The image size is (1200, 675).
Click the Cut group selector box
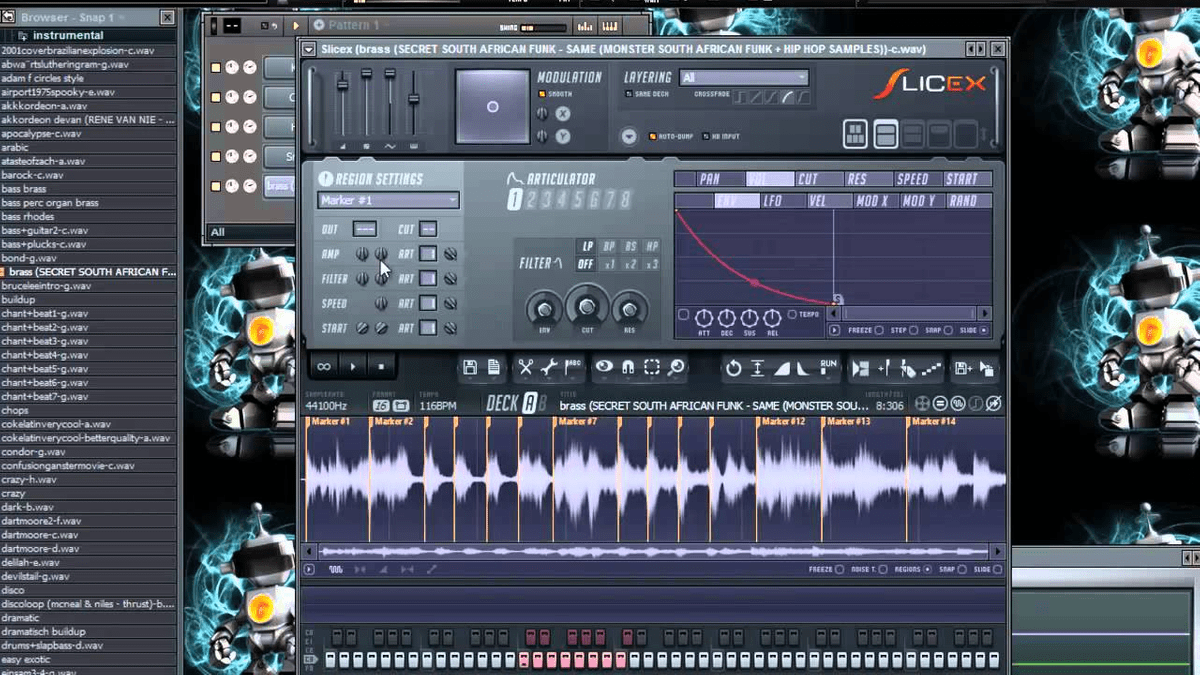(428, 229)
